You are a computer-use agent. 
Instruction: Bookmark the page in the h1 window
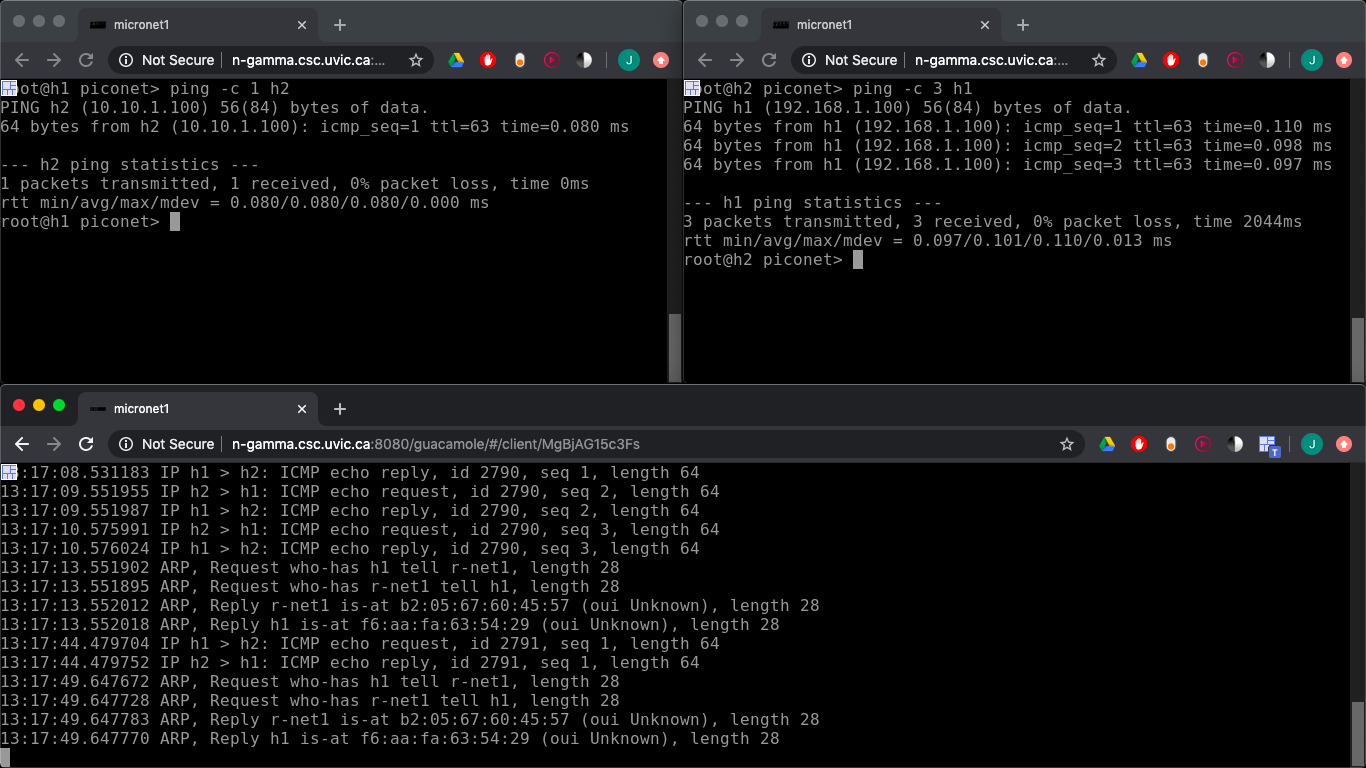point(416,60)
